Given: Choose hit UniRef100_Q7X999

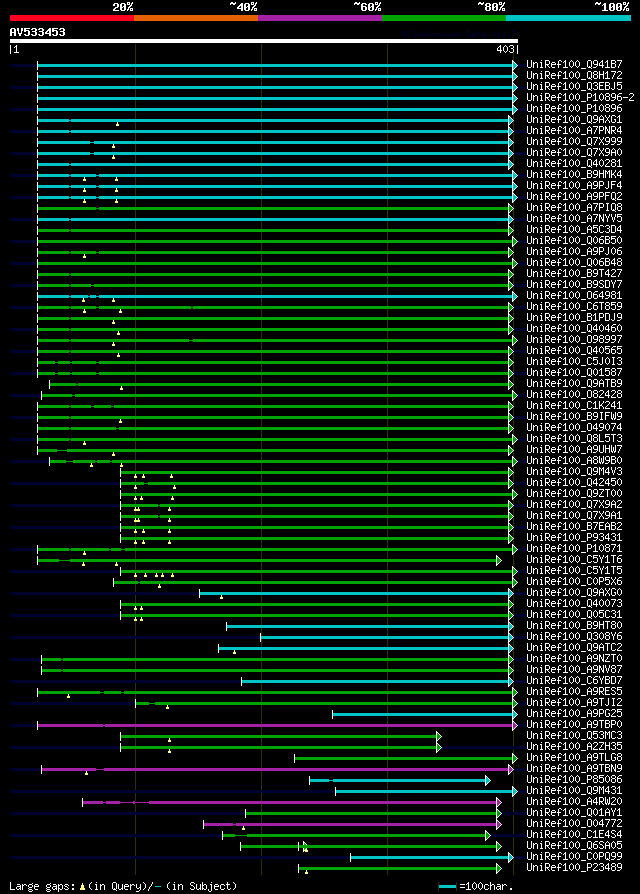Looking at the screenshot, I should 574,141.
